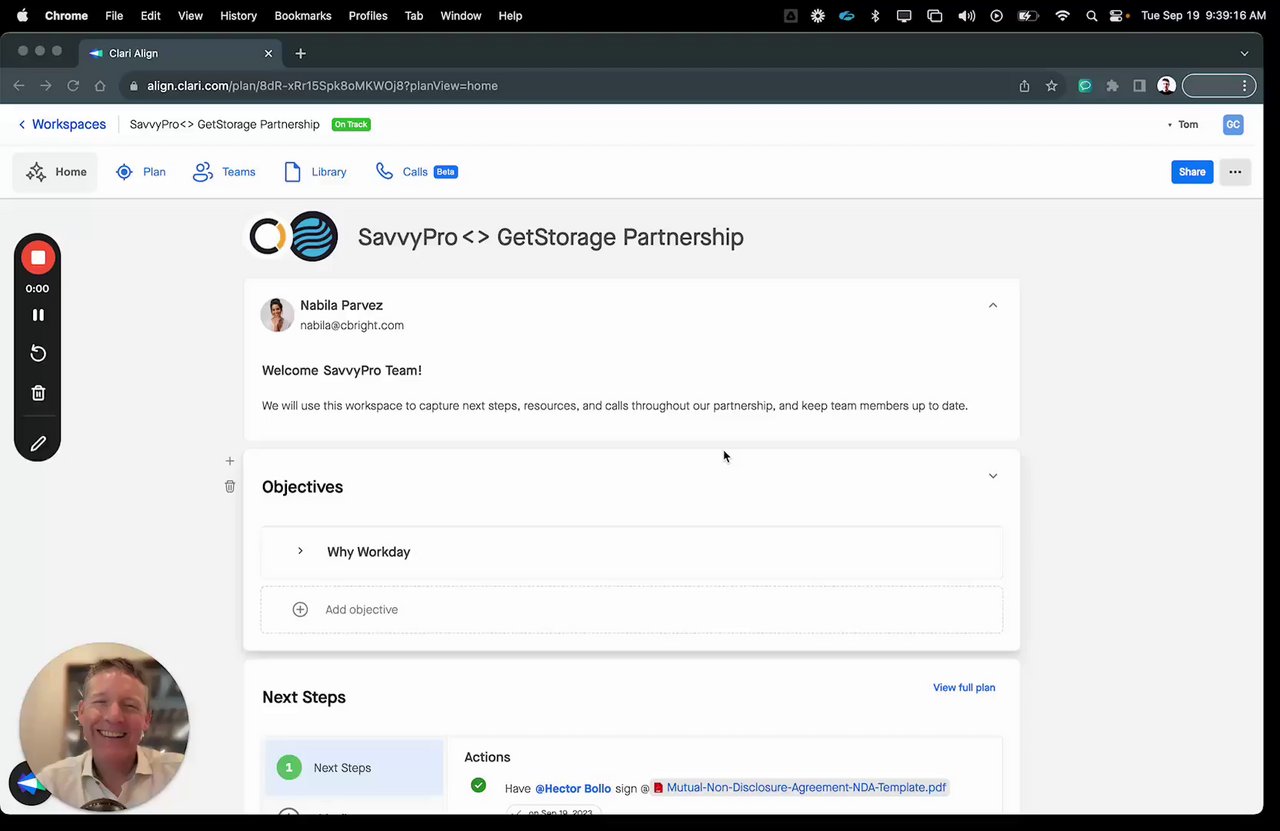Click the browser forward arrow

46,86
